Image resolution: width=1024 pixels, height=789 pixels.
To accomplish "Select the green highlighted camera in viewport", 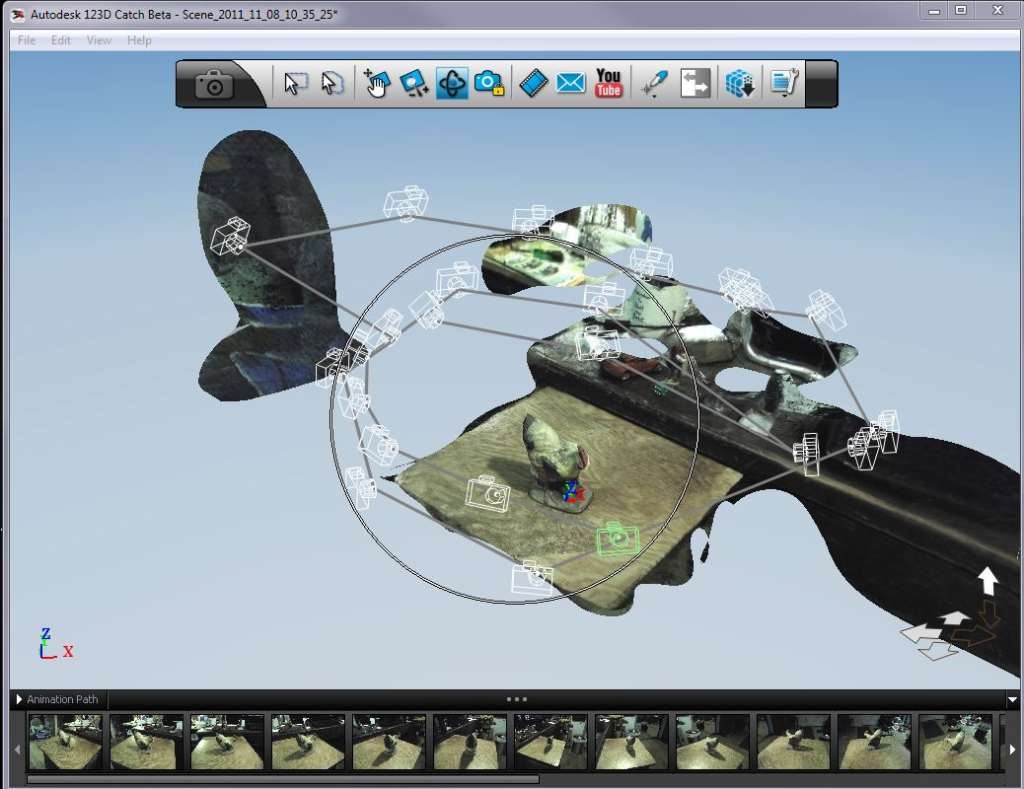I will point(617,539).
